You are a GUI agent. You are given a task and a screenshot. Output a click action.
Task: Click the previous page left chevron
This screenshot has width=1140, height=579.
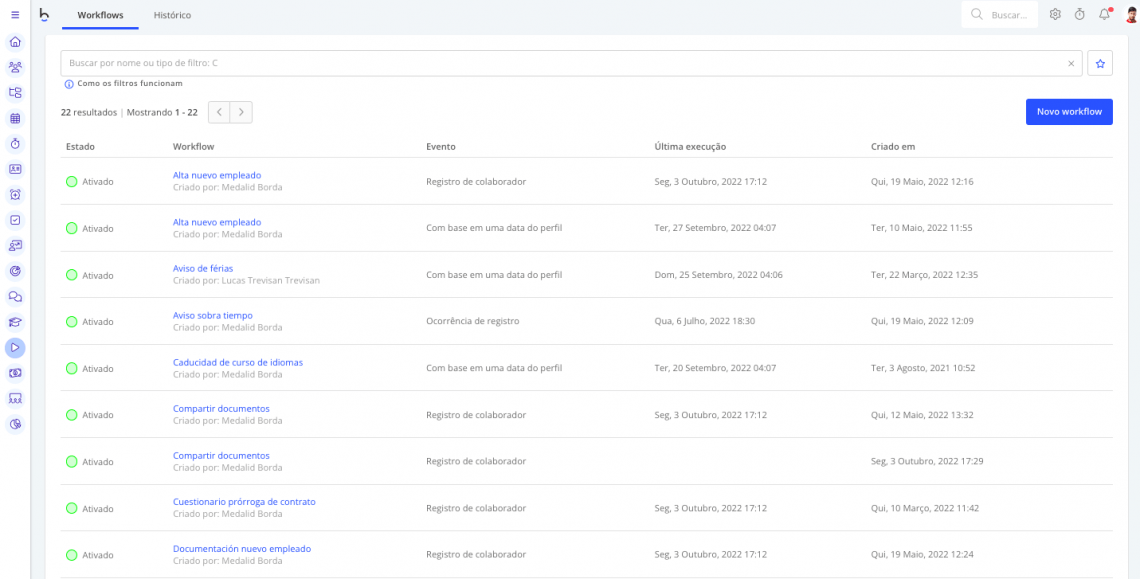219,112
